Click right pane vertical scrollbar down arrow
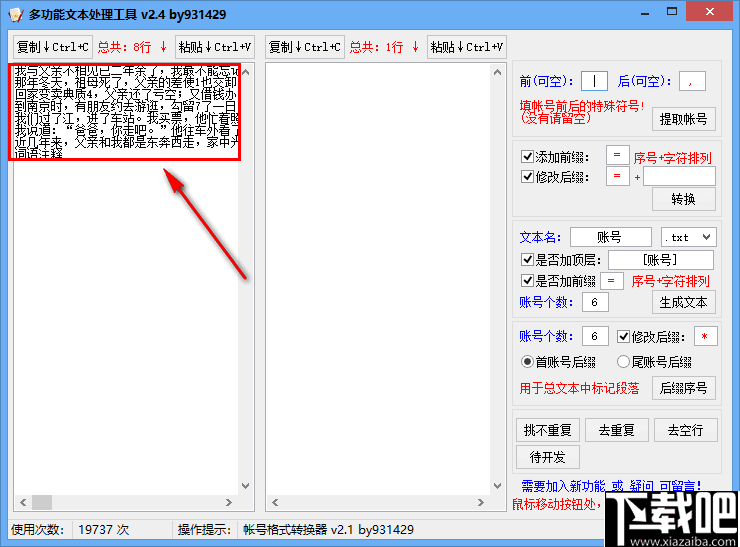Image resolution: width=740 pixels, height=547 pixels. 497,486
